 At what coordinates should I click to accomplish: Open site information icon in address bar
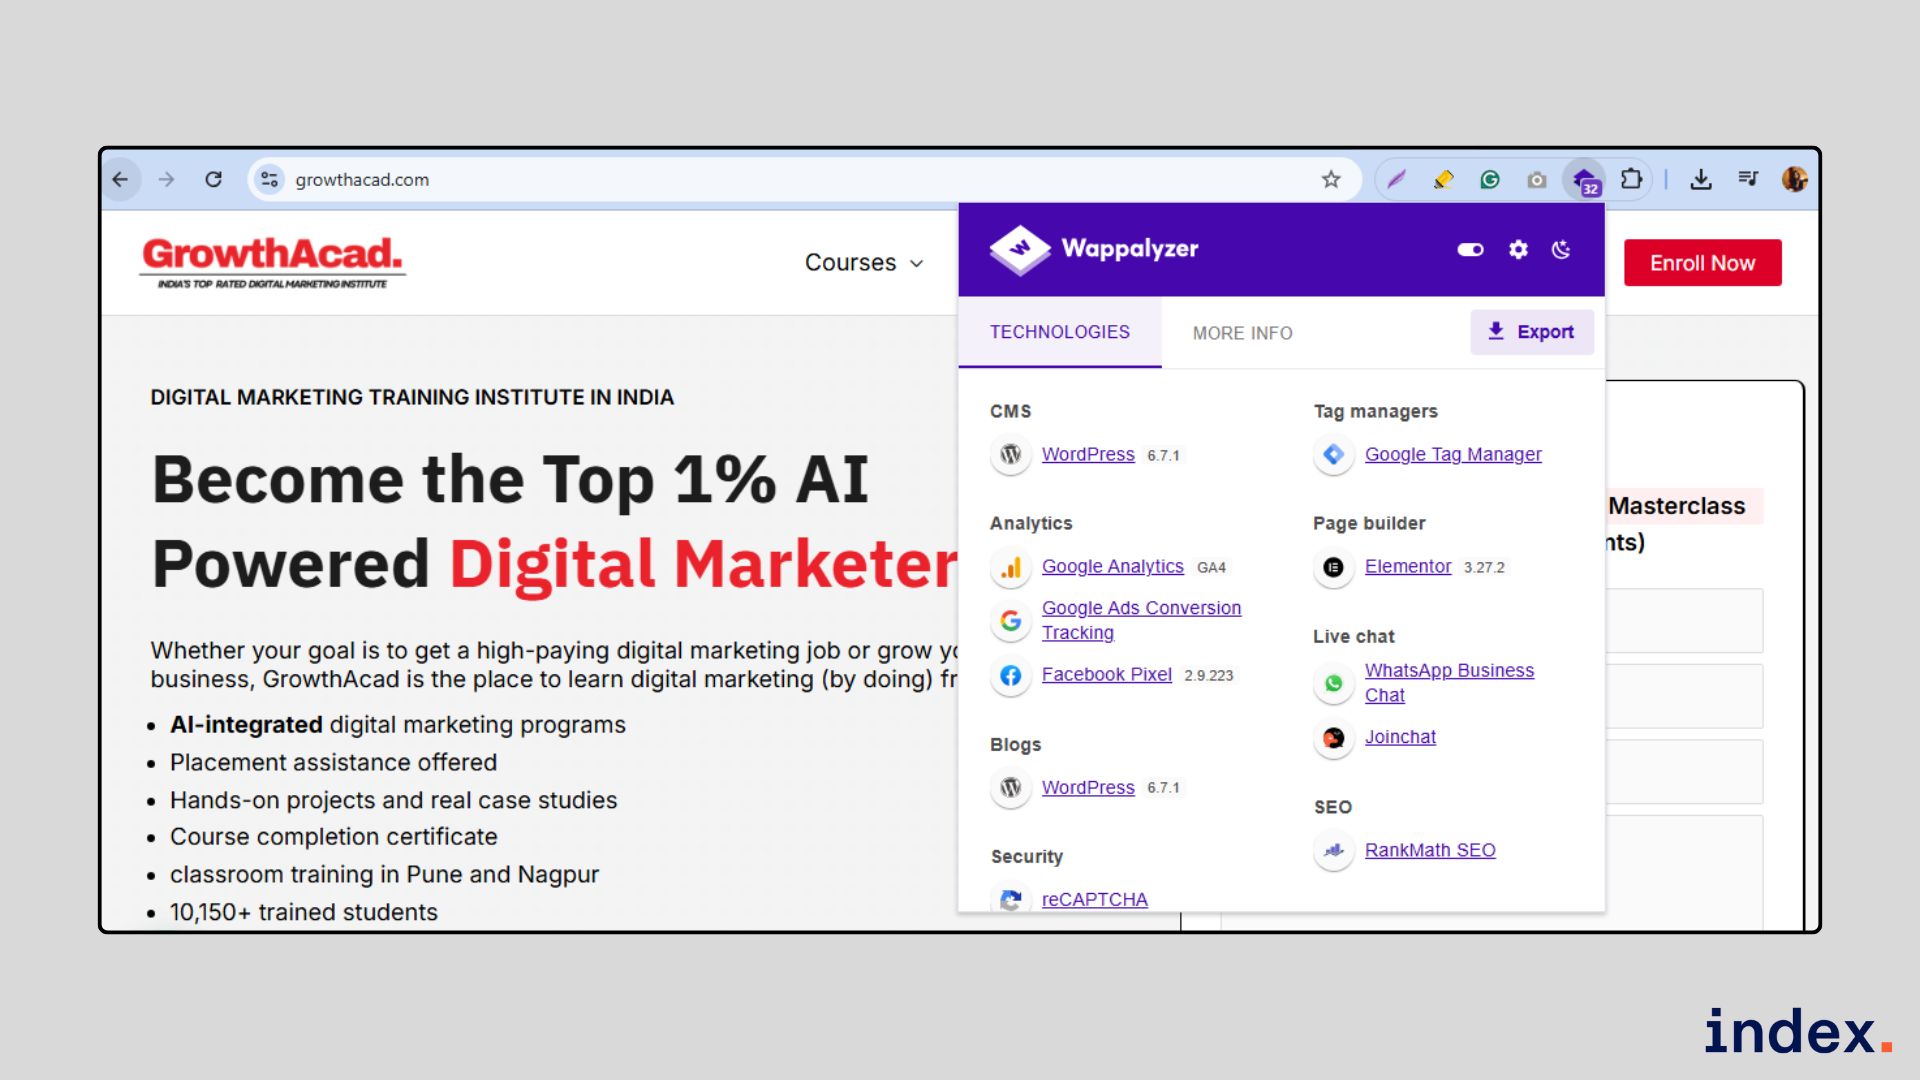pyautogui.click(x=269, y=180)
